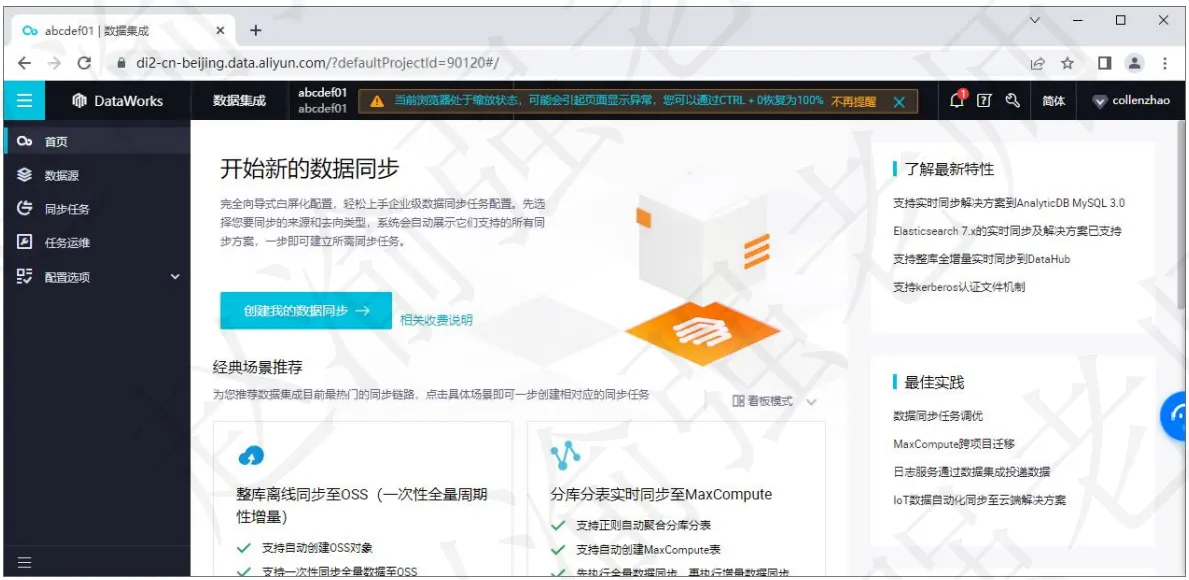Viewport: 1189px width, 580px height.
Task: Click the node graph icon on MaxCompute card
Action: 565,454
